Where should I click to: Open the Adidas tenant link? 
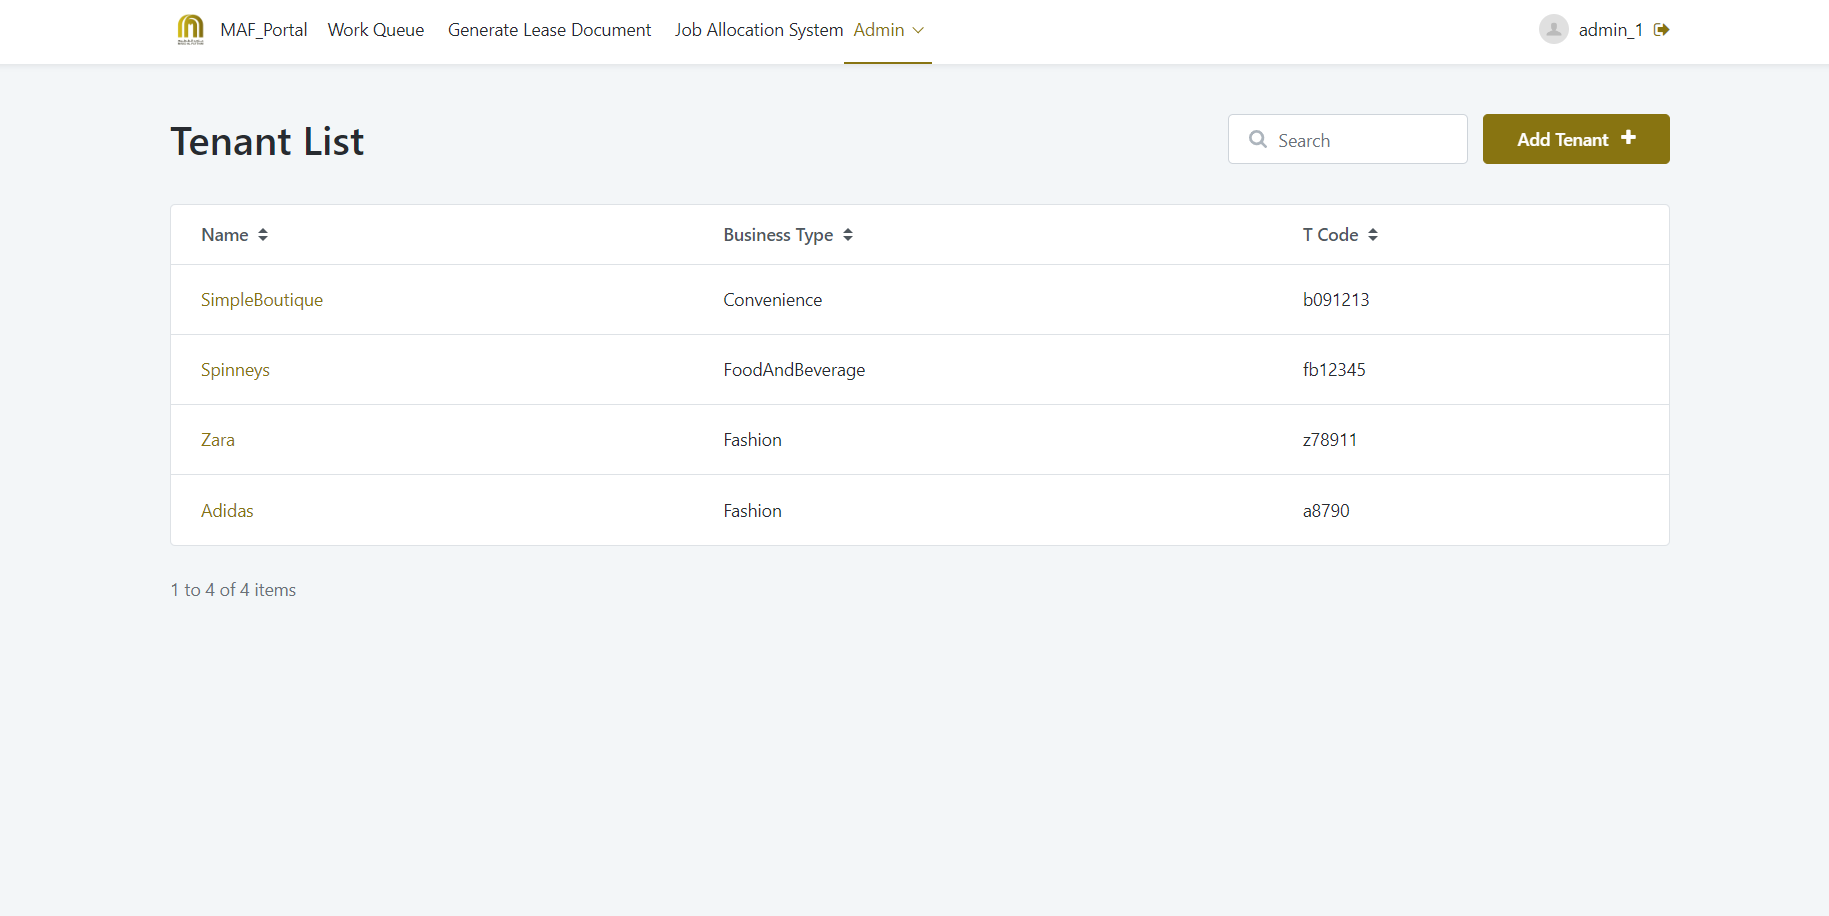227,511
